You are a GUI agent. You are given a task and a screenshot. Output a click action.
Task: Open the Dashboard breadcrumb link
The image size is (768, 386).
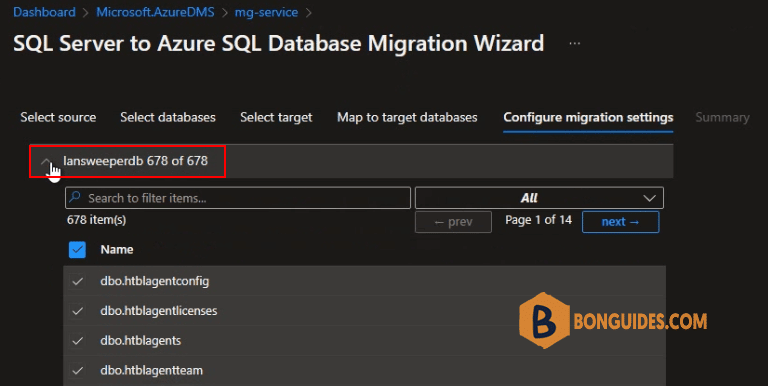44,12
